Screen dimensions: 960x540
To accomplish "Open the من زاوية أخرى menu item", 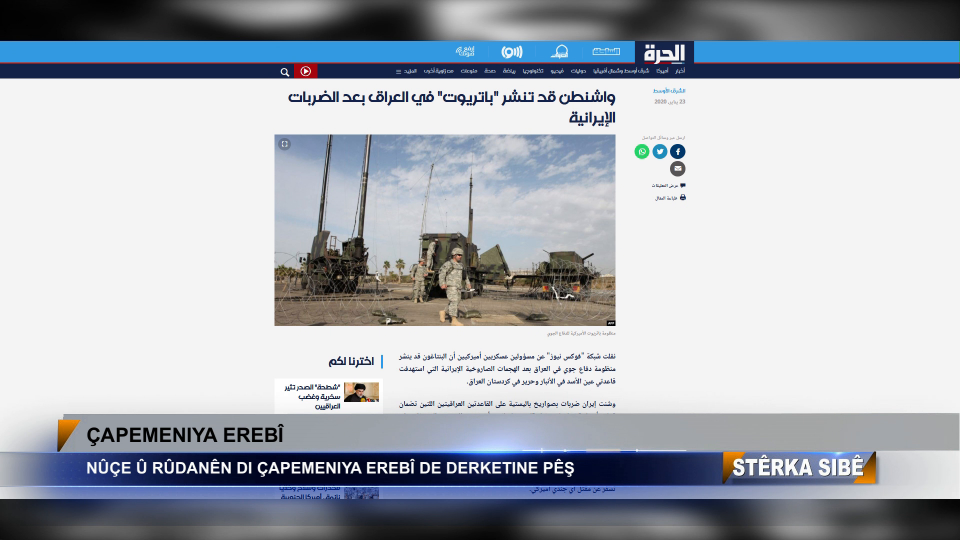I will (x=438, y=71).
